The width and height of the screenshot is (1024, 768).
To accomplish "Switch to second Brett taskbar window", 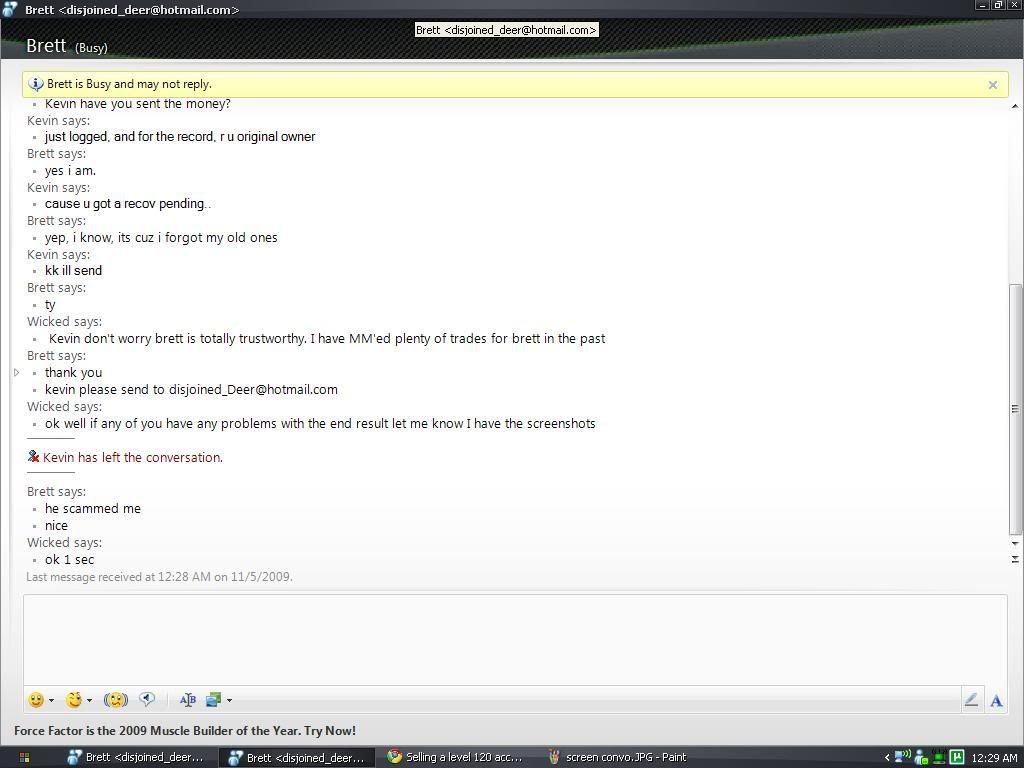I will coord(296,758).
